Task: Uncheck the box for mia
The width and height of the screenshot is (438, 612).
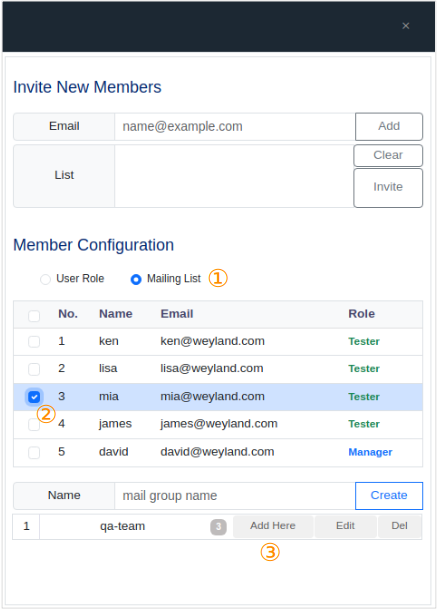Action: point(34,397)
